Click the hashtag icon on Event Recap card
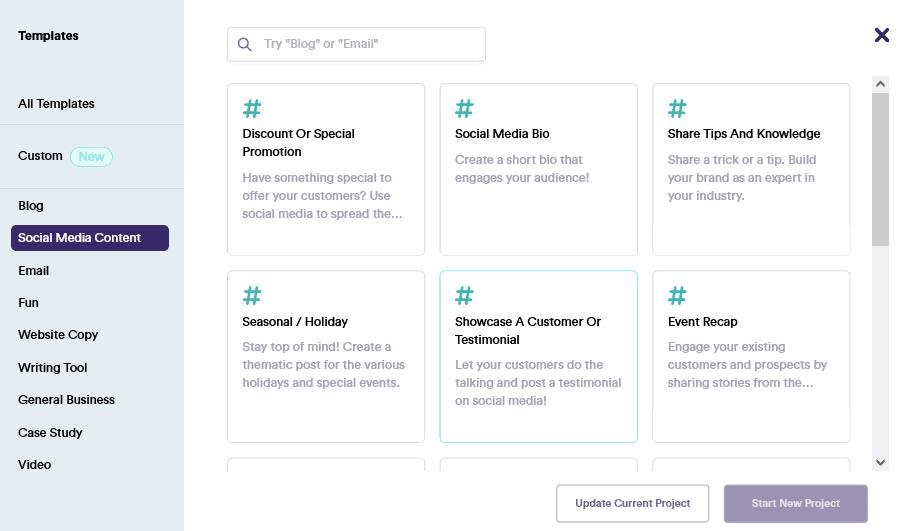The width and height of the screenshot is (904, 531). (x=677, y=296)
